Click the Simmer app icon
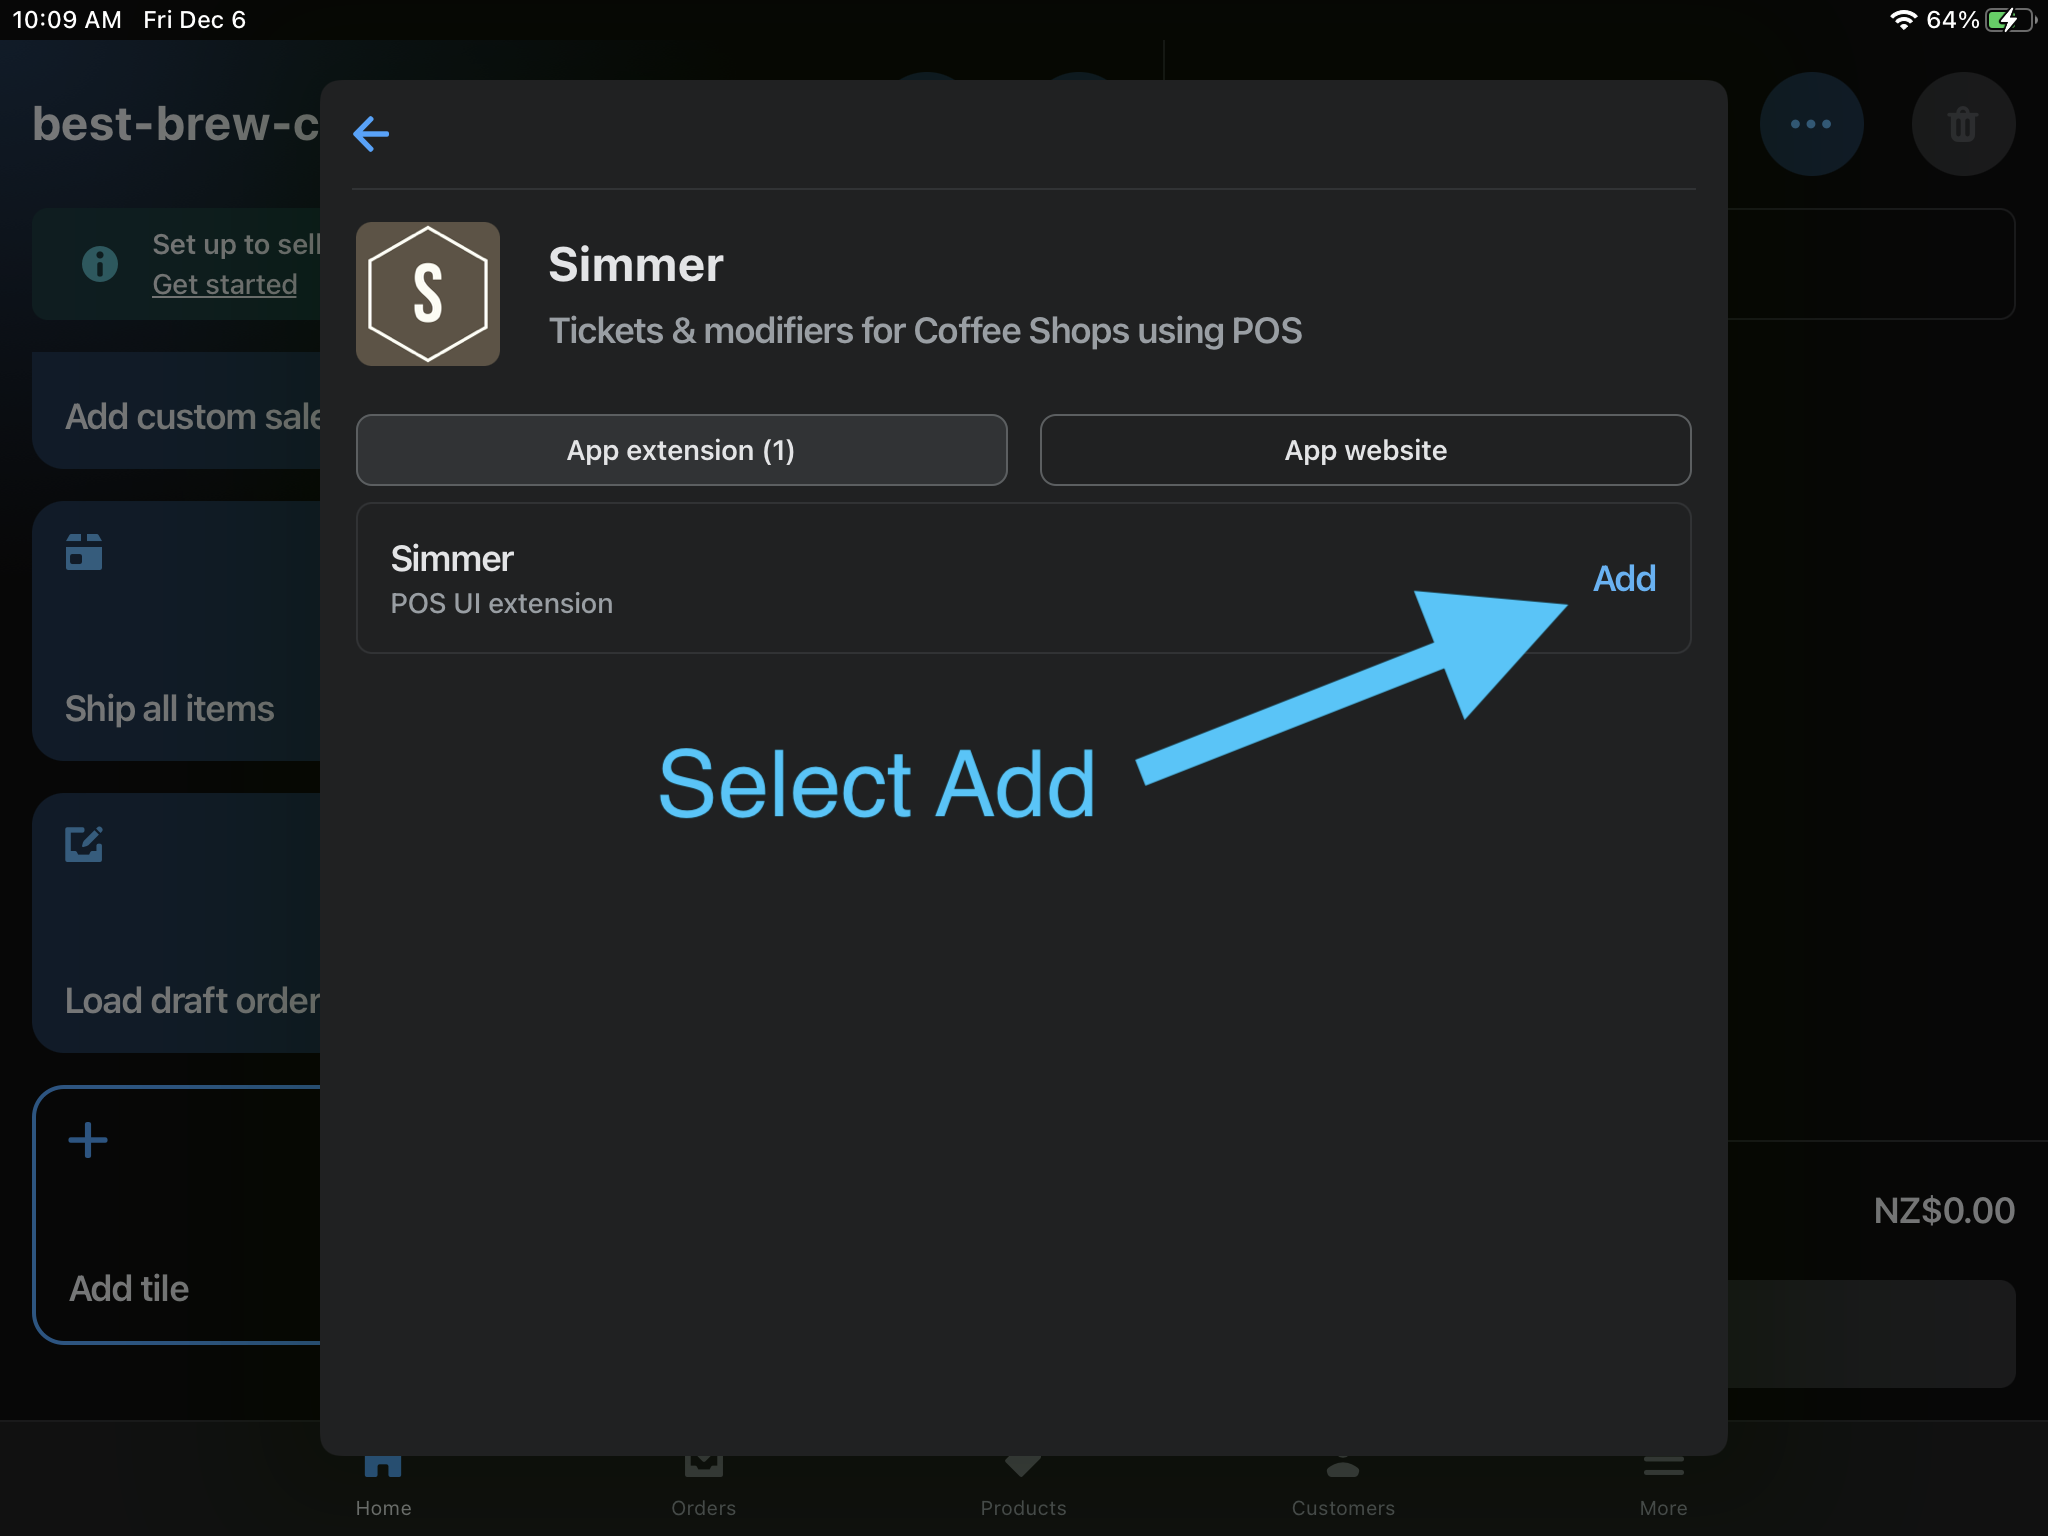2048x1536 pixels. [x=429, y=292]
